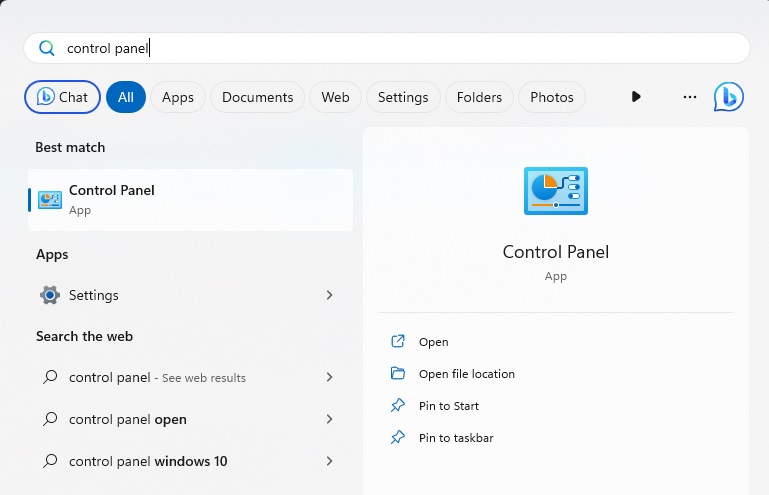The image size is (769, 495).
Task: Click the Control Panel icon in Best match
Action: pos(50,200)
